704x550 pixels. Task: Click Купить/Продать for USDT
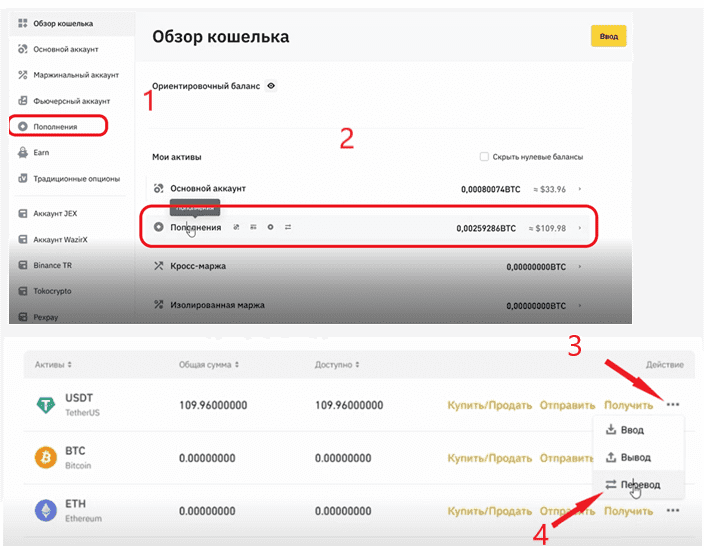pos(489,405)
